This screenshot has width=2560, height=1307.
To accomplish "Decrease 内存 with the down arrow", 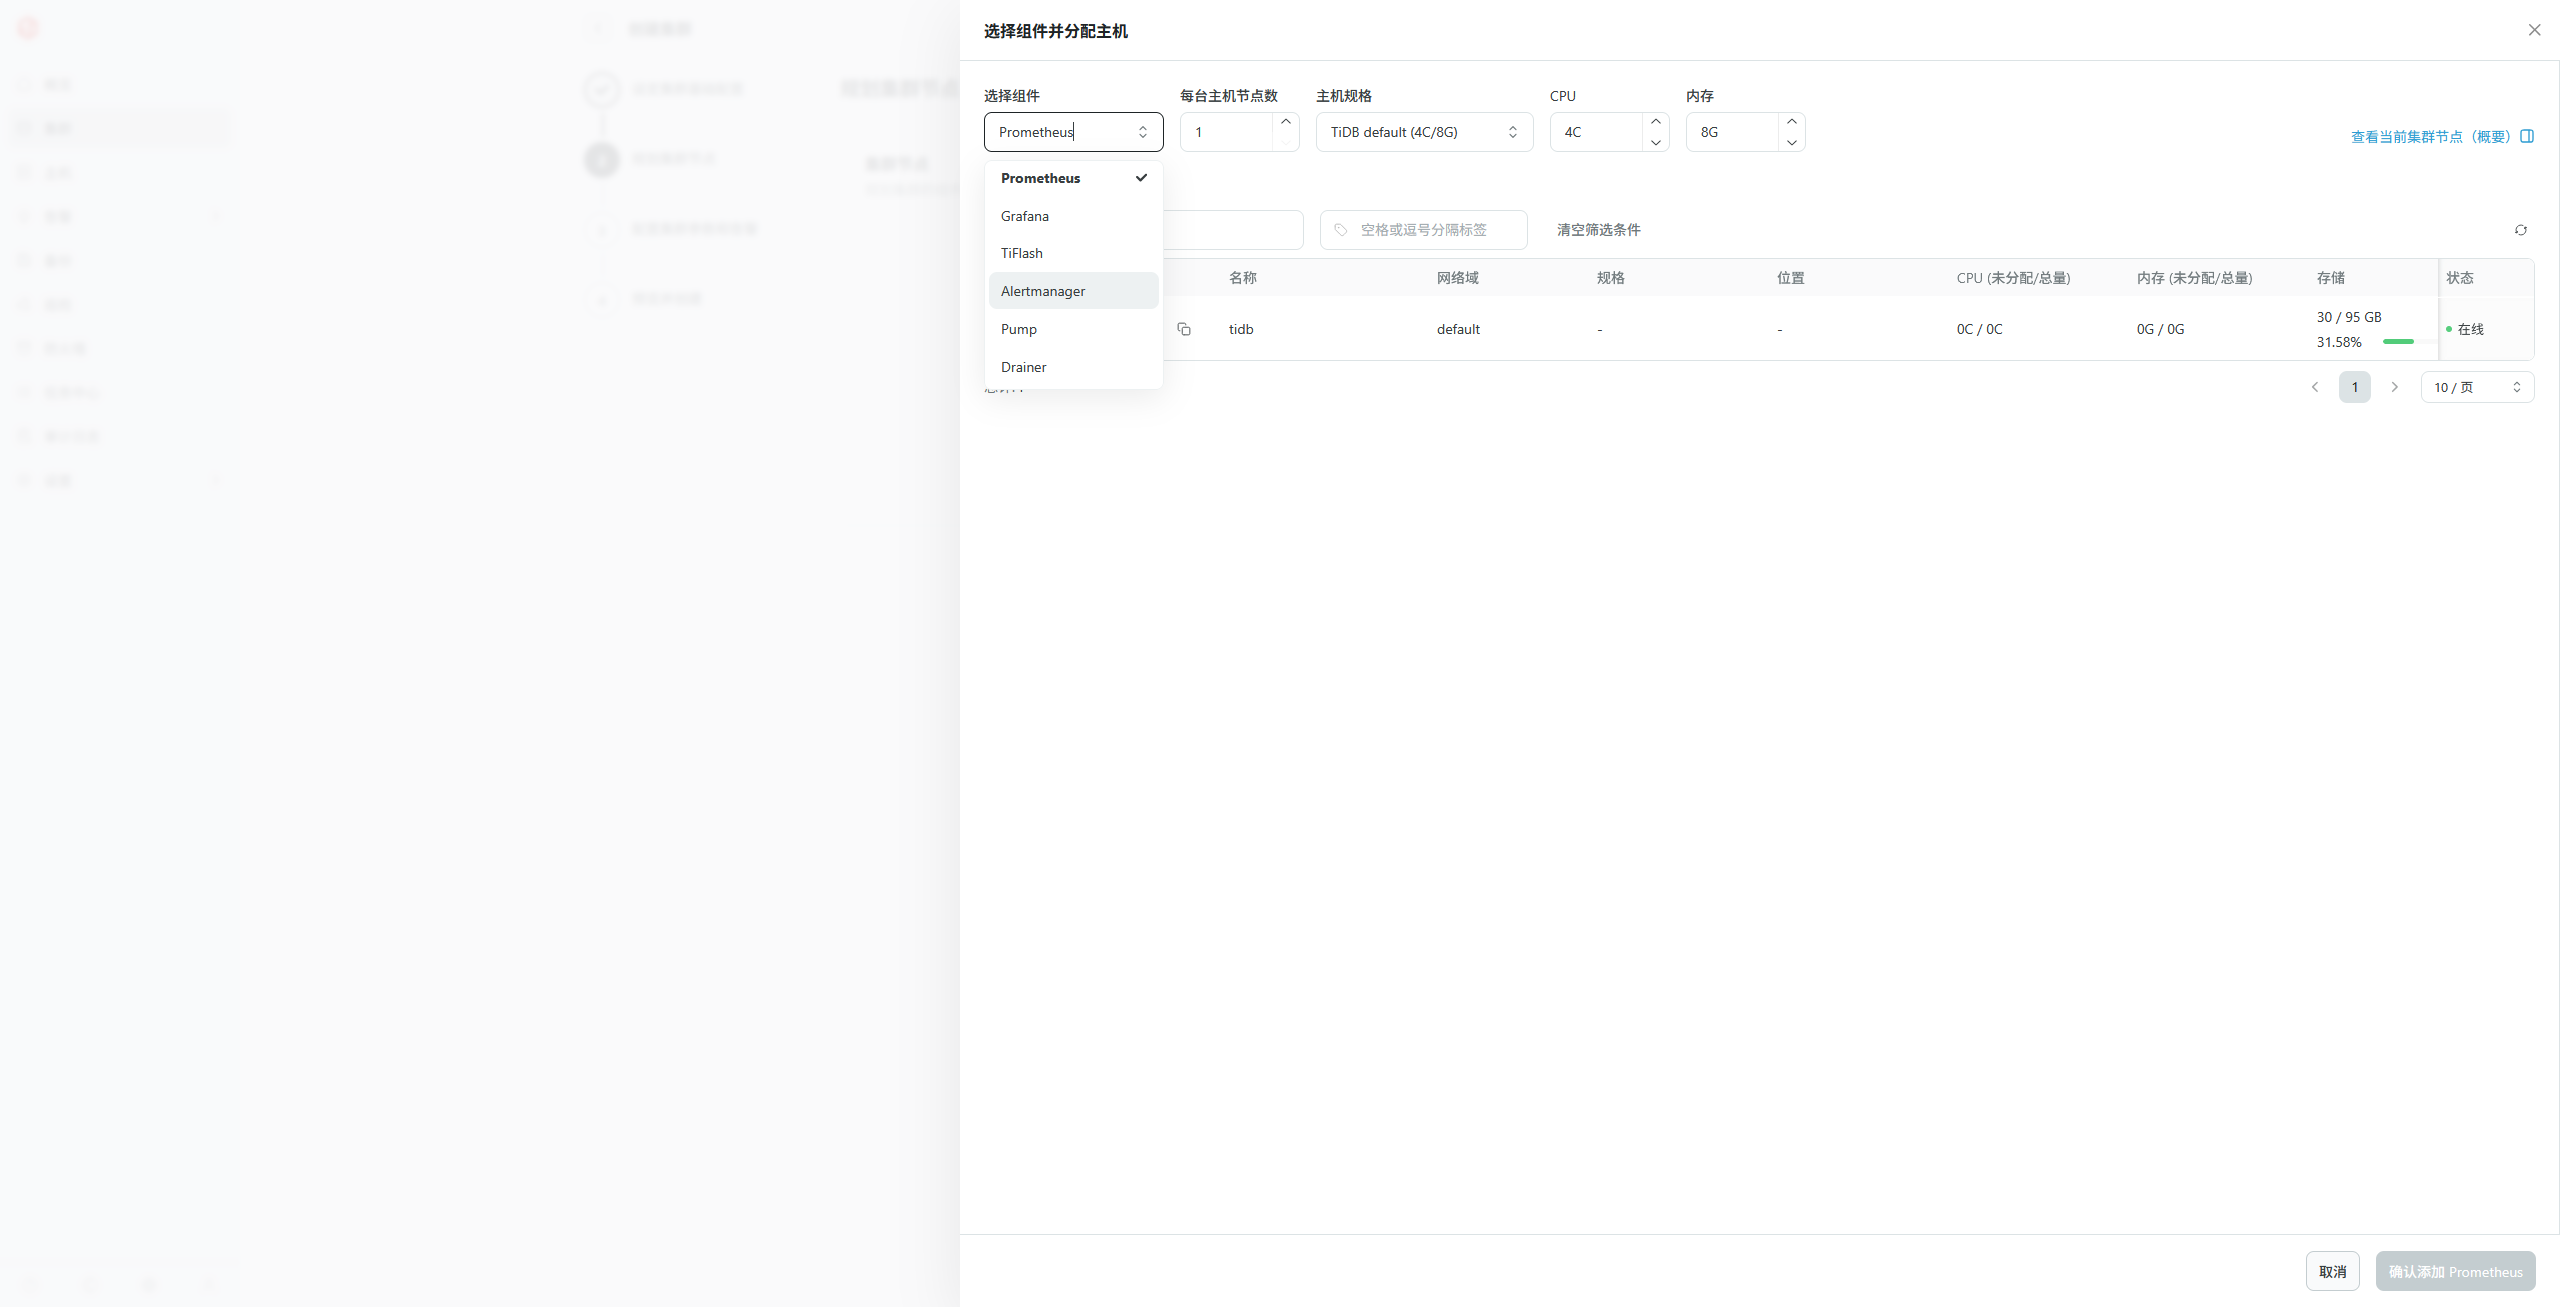I will pyautogui.click(x=1792, y=142).
